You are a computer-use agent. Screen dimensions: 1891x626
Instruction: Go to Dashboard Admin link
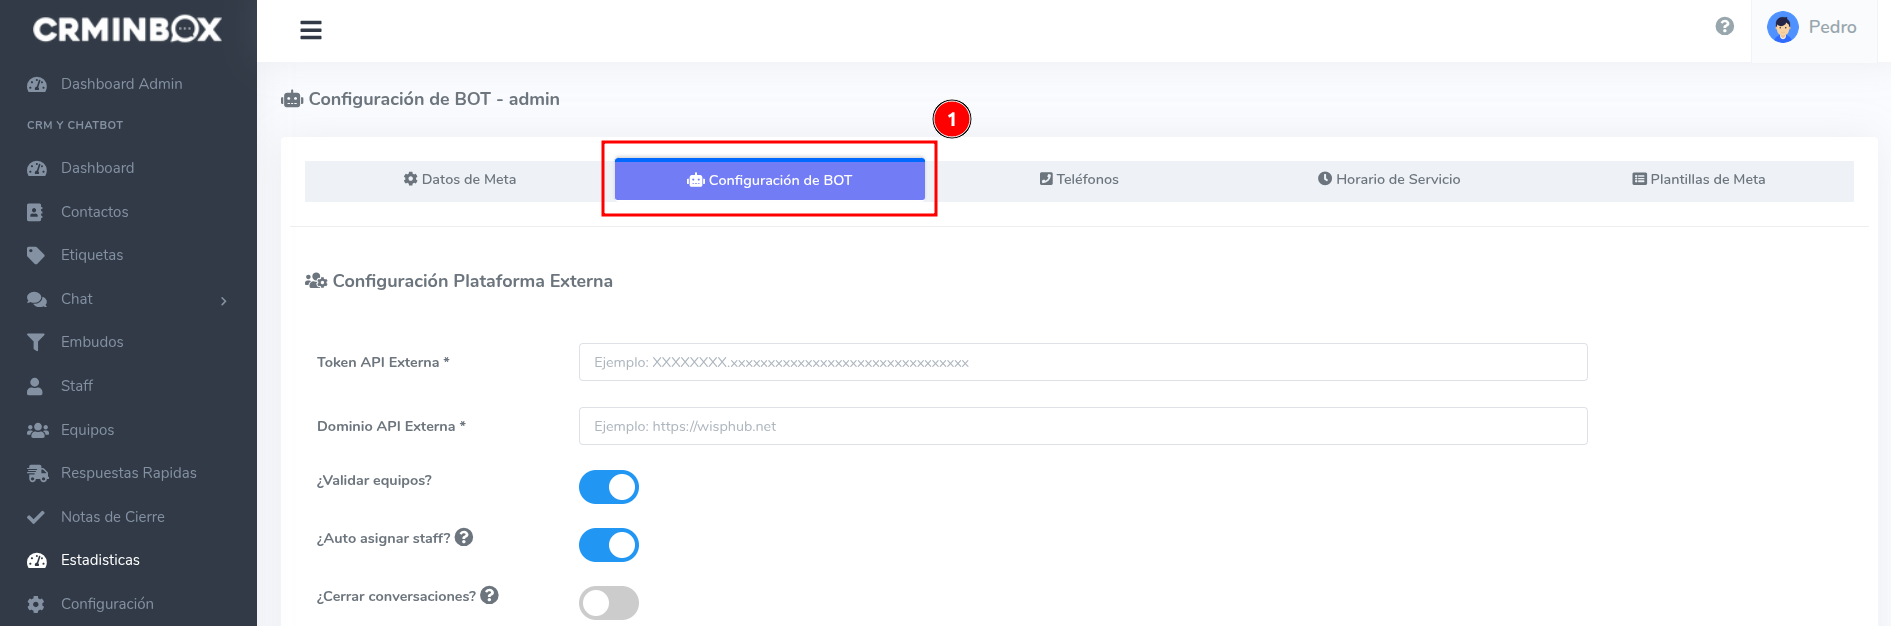pyautogui.click(x=121, y=84)
